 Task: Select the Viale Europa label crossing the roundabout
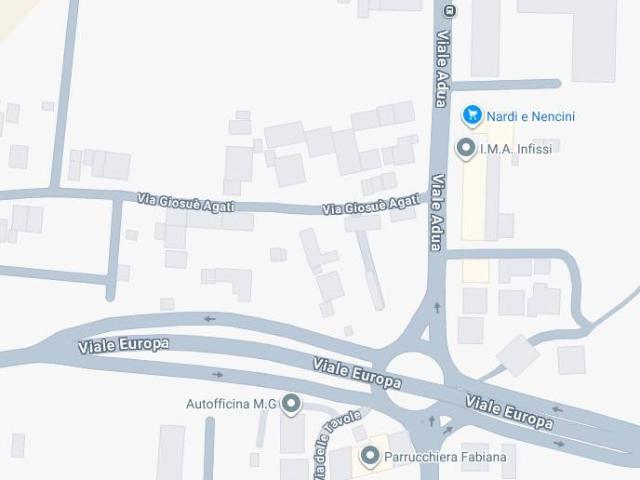[357, 373]
